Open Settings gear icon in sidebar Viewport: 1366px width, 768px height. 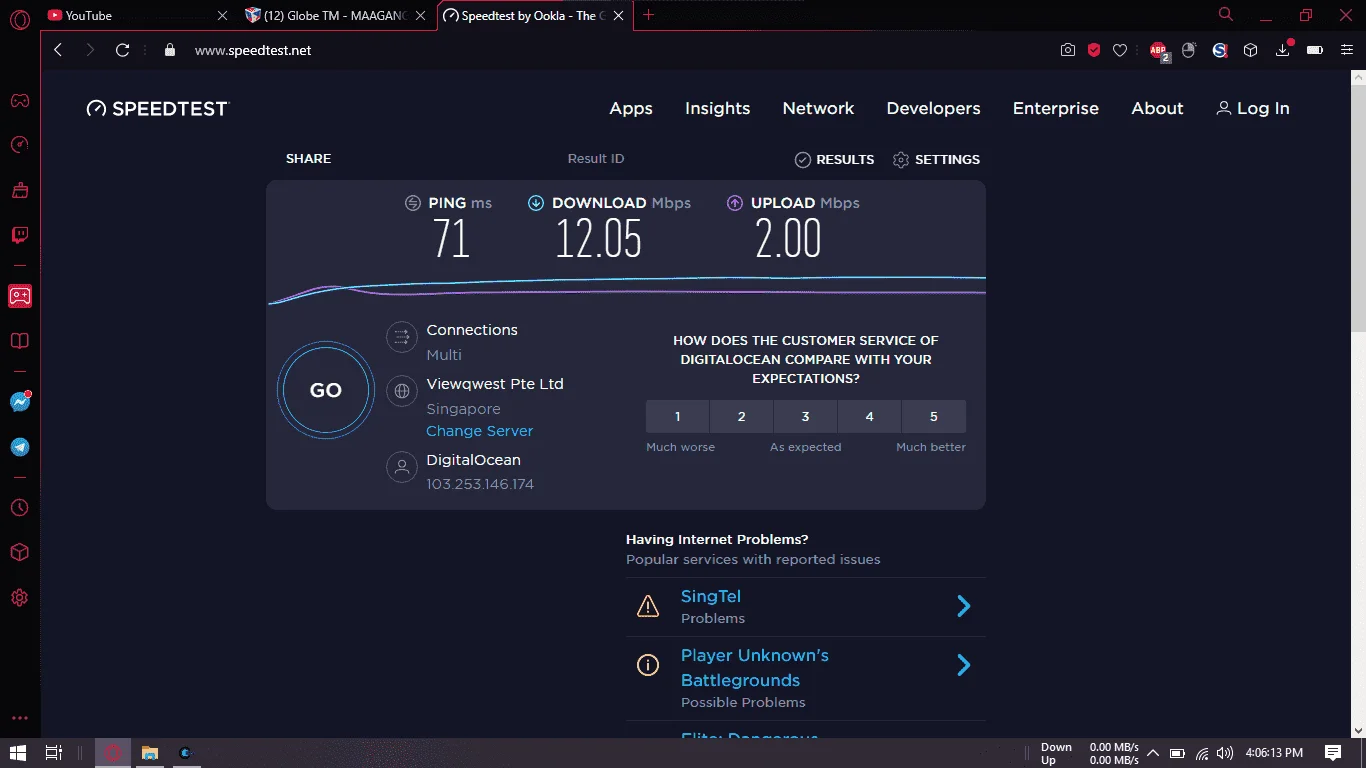click(x=19, y=598)
